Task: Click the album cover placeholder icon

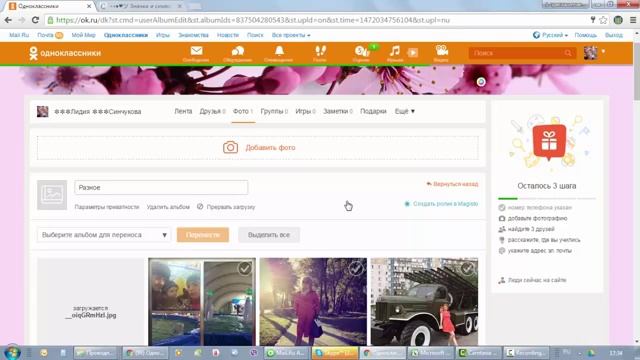Action: (52, 195)
